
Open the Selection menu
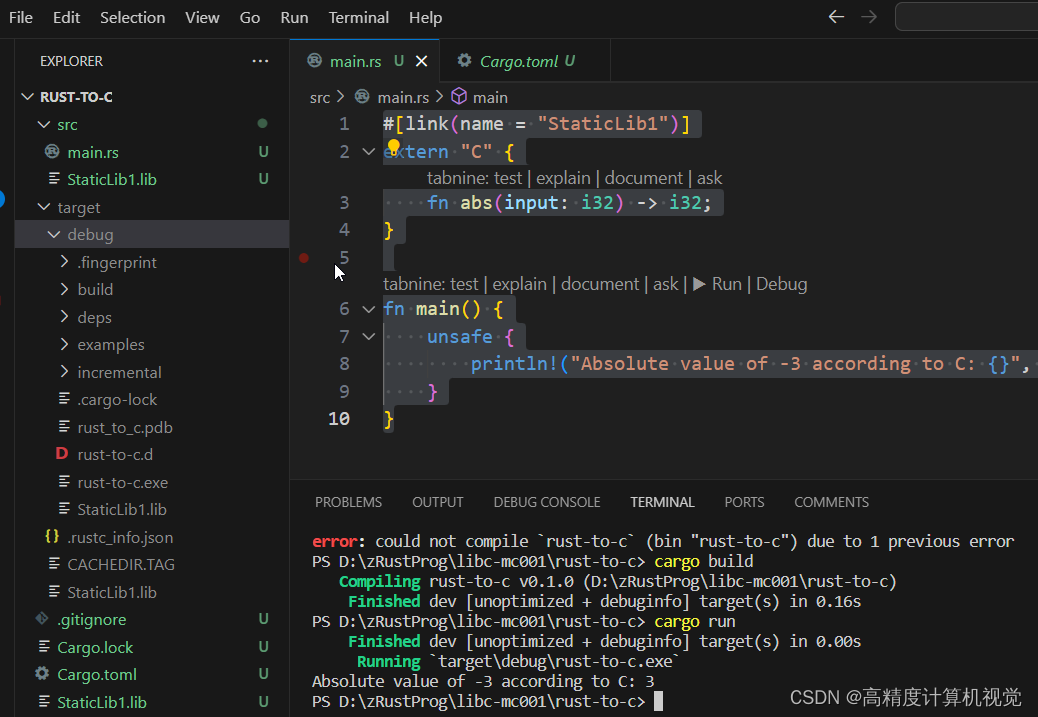click(132, 18)
